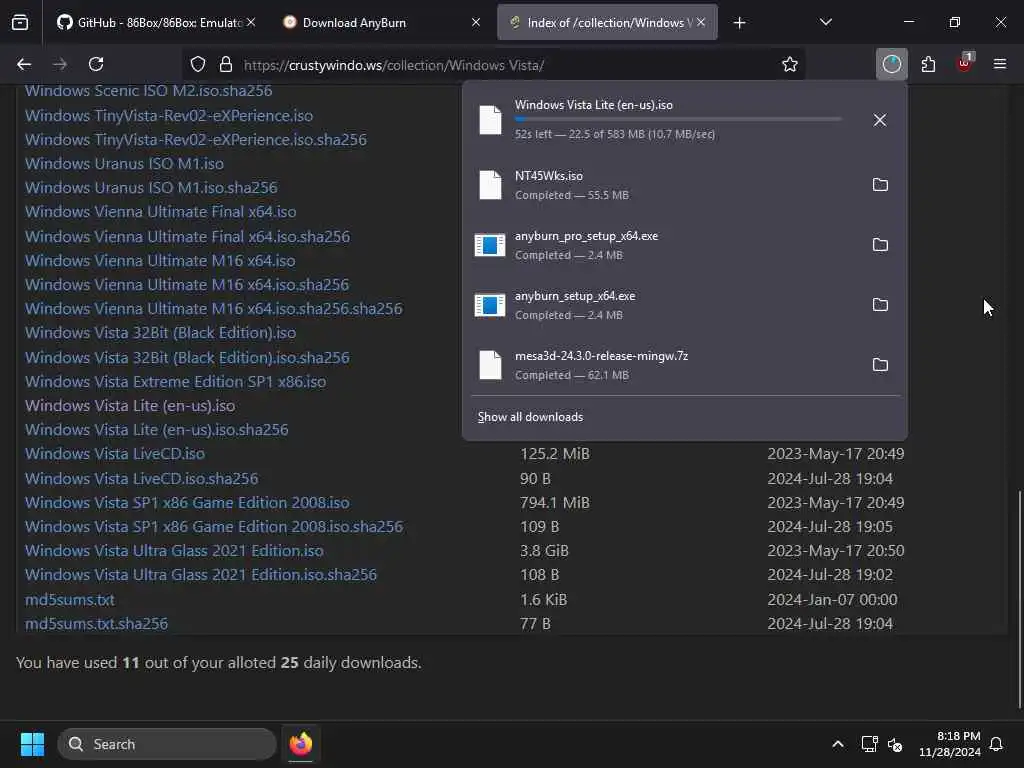1024x768 pixels.
Task: Open the tracking protection shield icon
Action: pos(198,64)
